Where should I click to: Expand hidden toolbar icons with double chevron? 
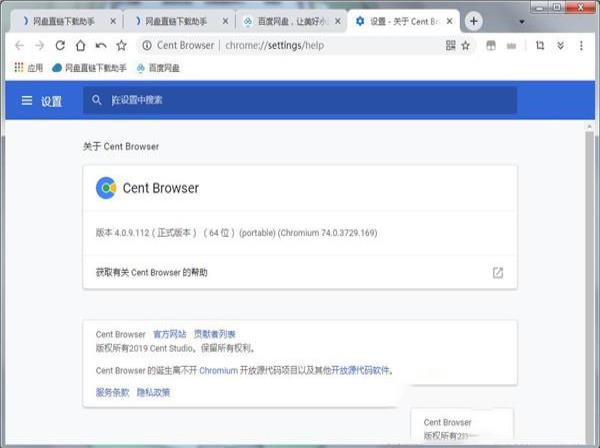561,46
